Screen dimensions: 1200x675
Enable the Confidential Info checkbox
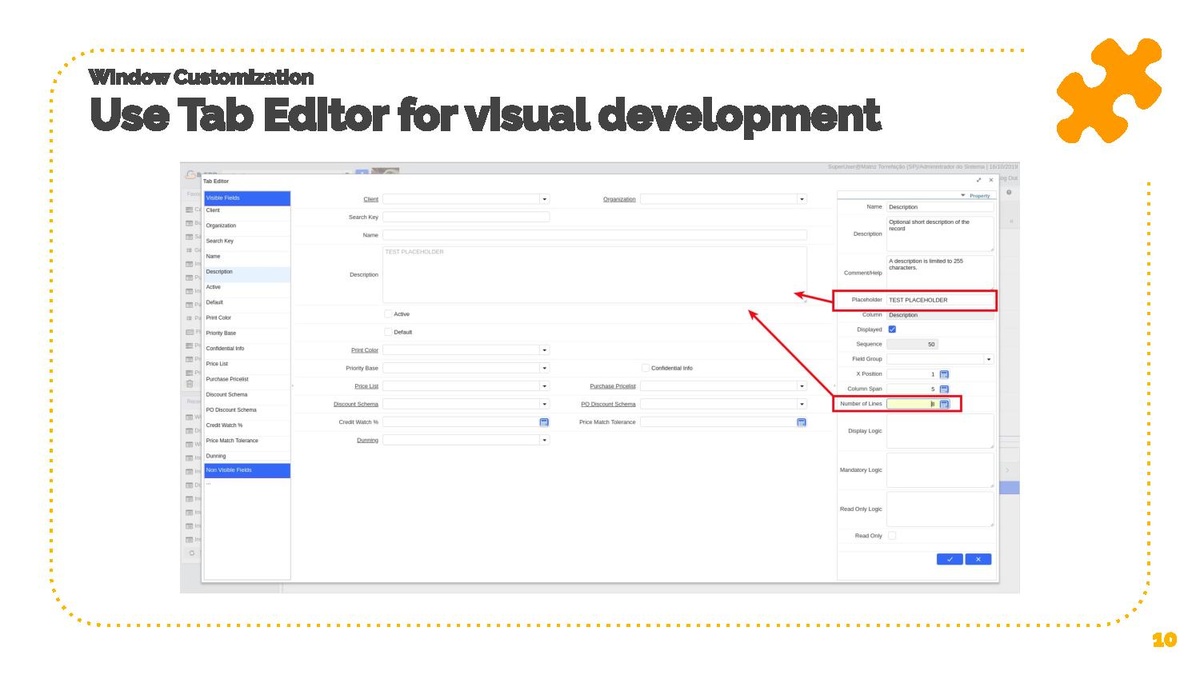click(645, 368)
